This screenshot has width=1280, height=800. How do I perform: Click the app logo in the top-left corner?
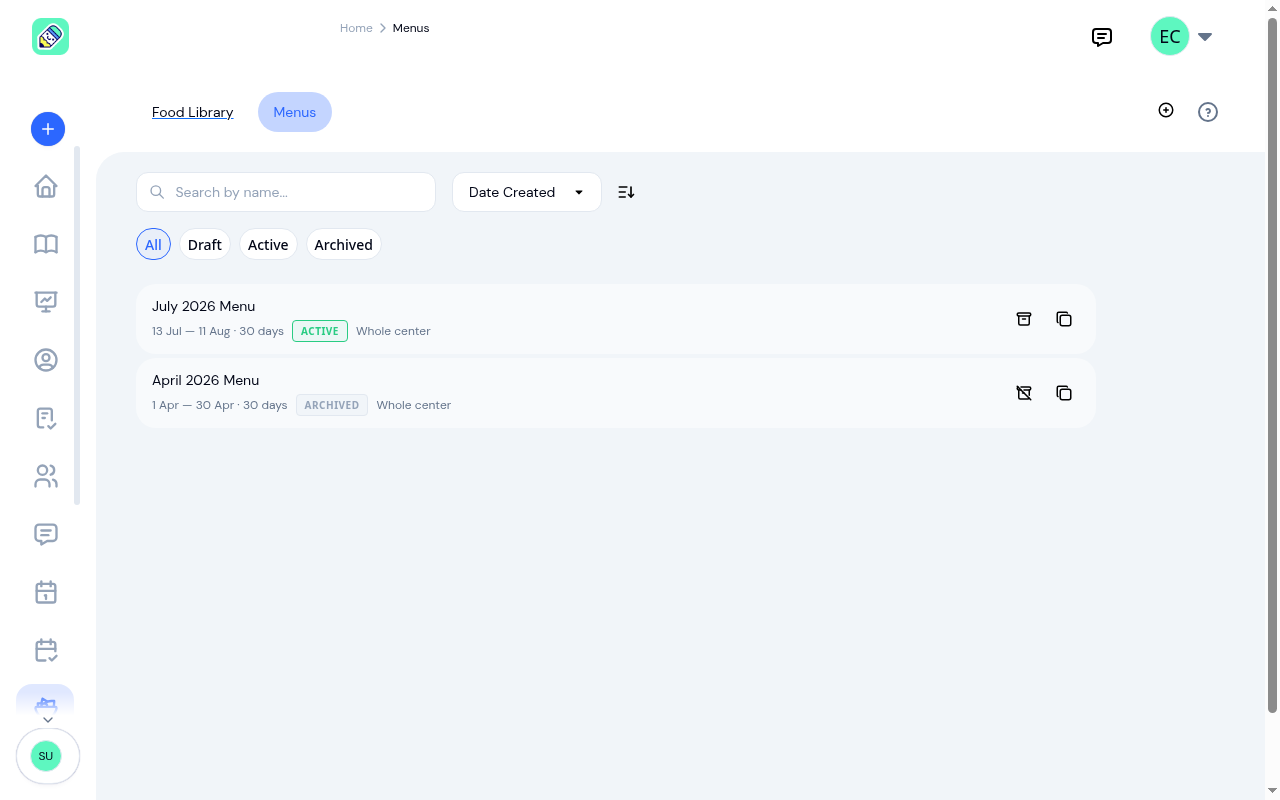pos(50,37)
